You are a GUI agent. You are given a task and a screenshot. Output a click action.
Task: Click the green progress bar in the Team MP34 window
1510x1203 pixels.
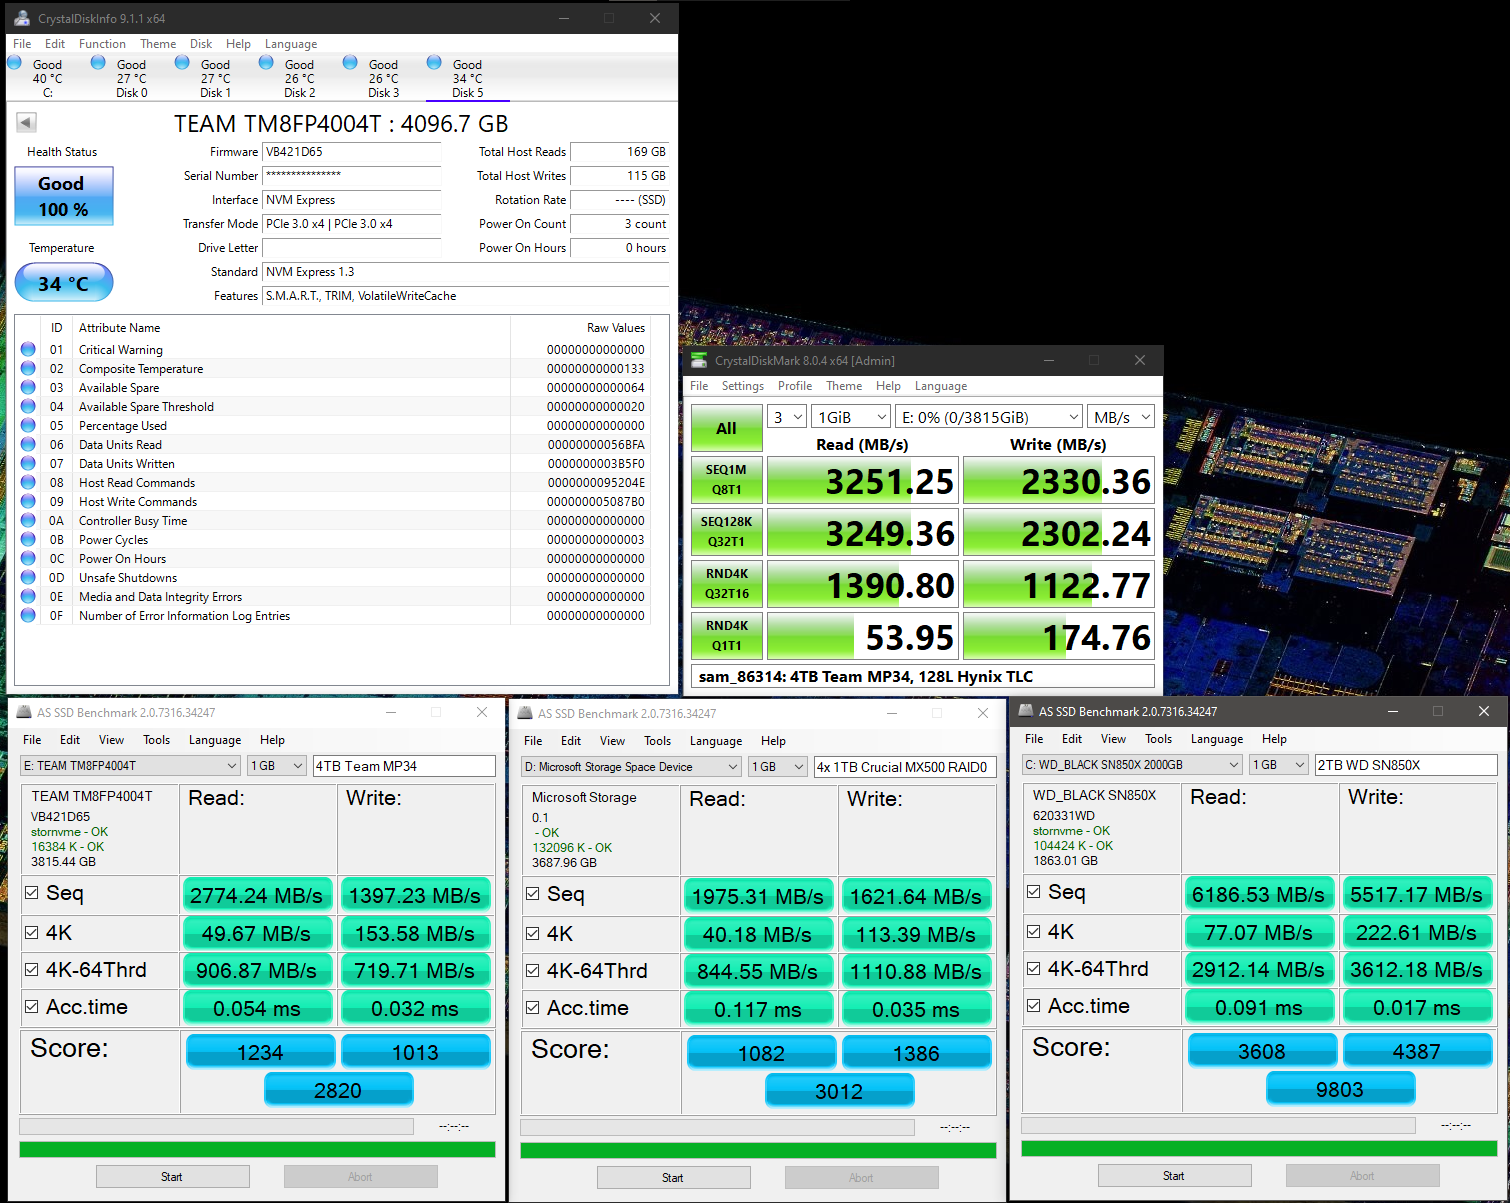[x=257, y=1150]
